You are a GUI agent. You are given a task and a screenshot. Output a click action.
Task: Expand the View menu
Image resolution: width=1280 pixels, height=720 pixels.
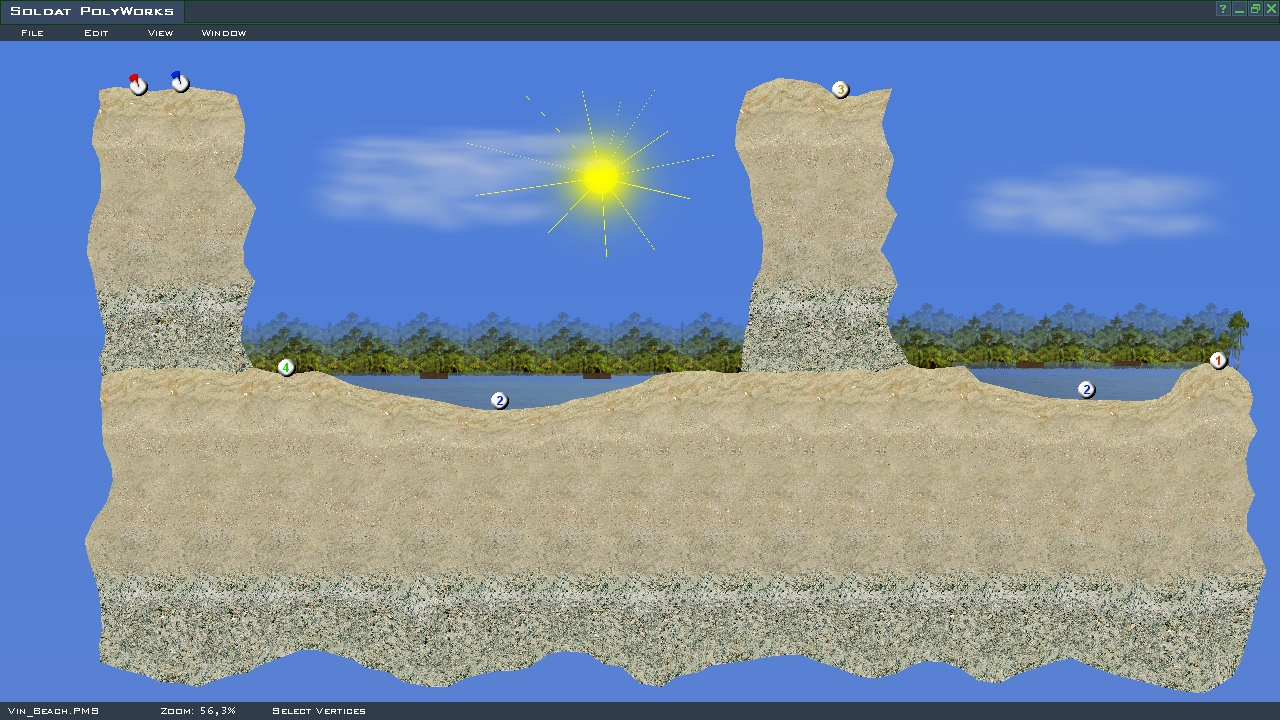160,33
